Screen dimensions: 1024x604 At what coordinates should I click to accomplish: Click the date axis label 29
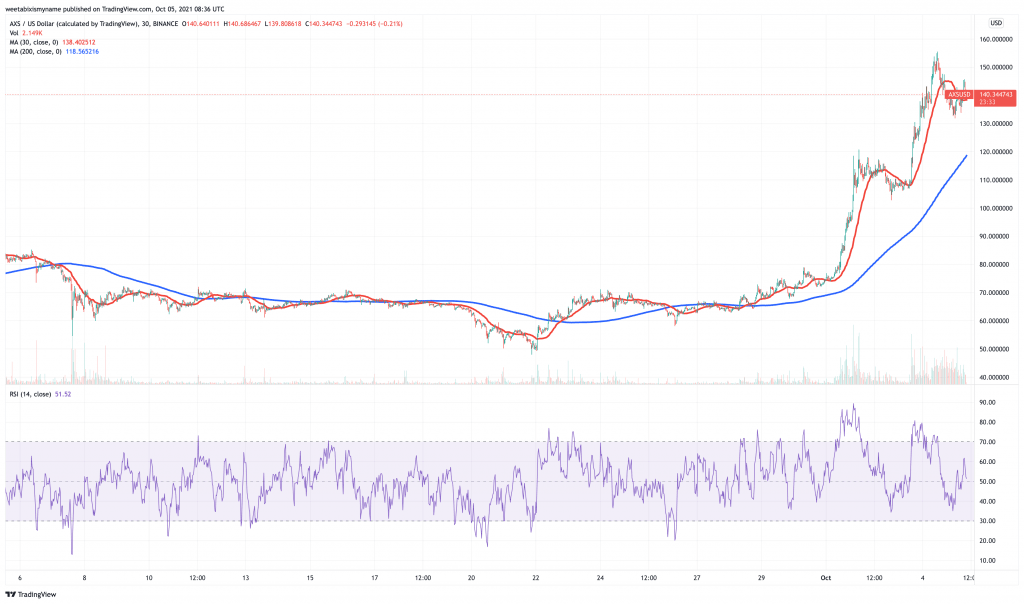[761, 578]
